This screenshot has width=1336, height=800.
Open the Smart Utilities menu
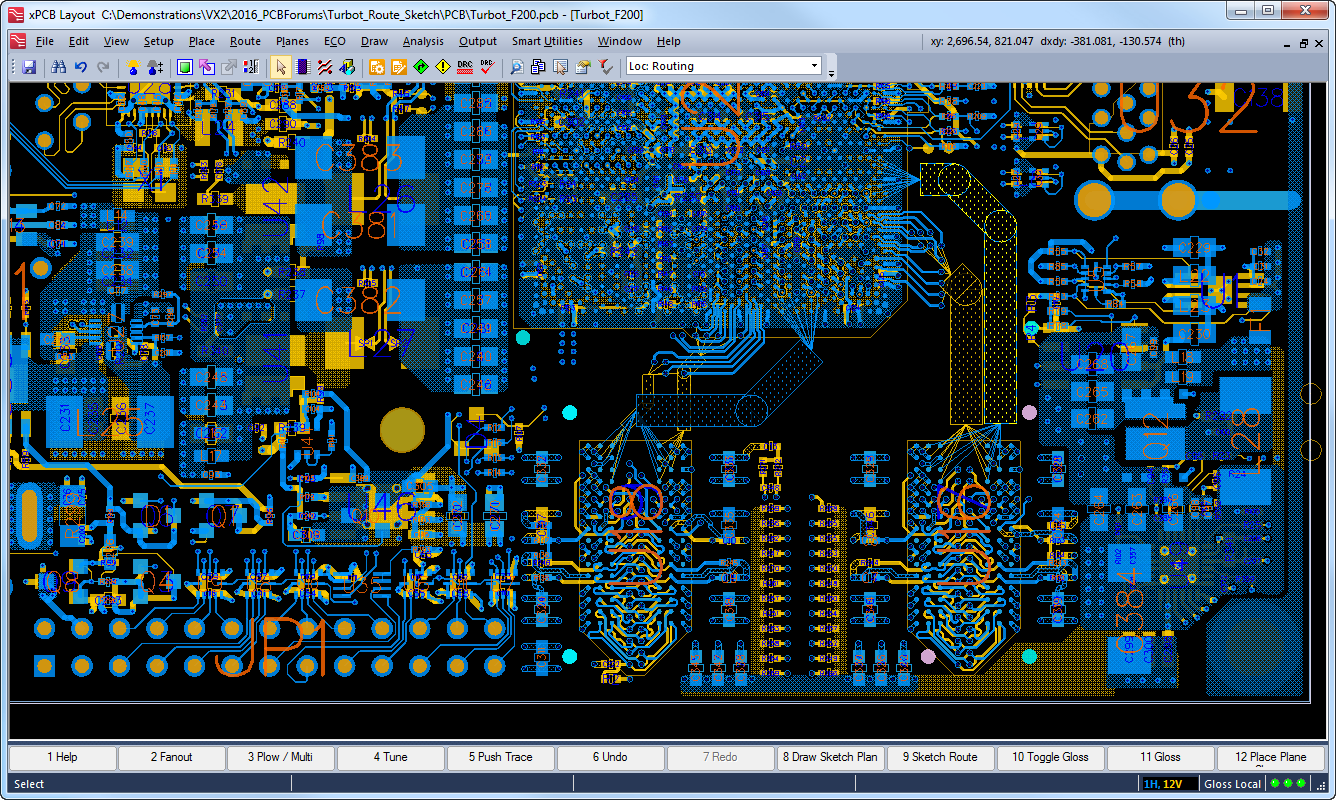click(x=546, y=41)
